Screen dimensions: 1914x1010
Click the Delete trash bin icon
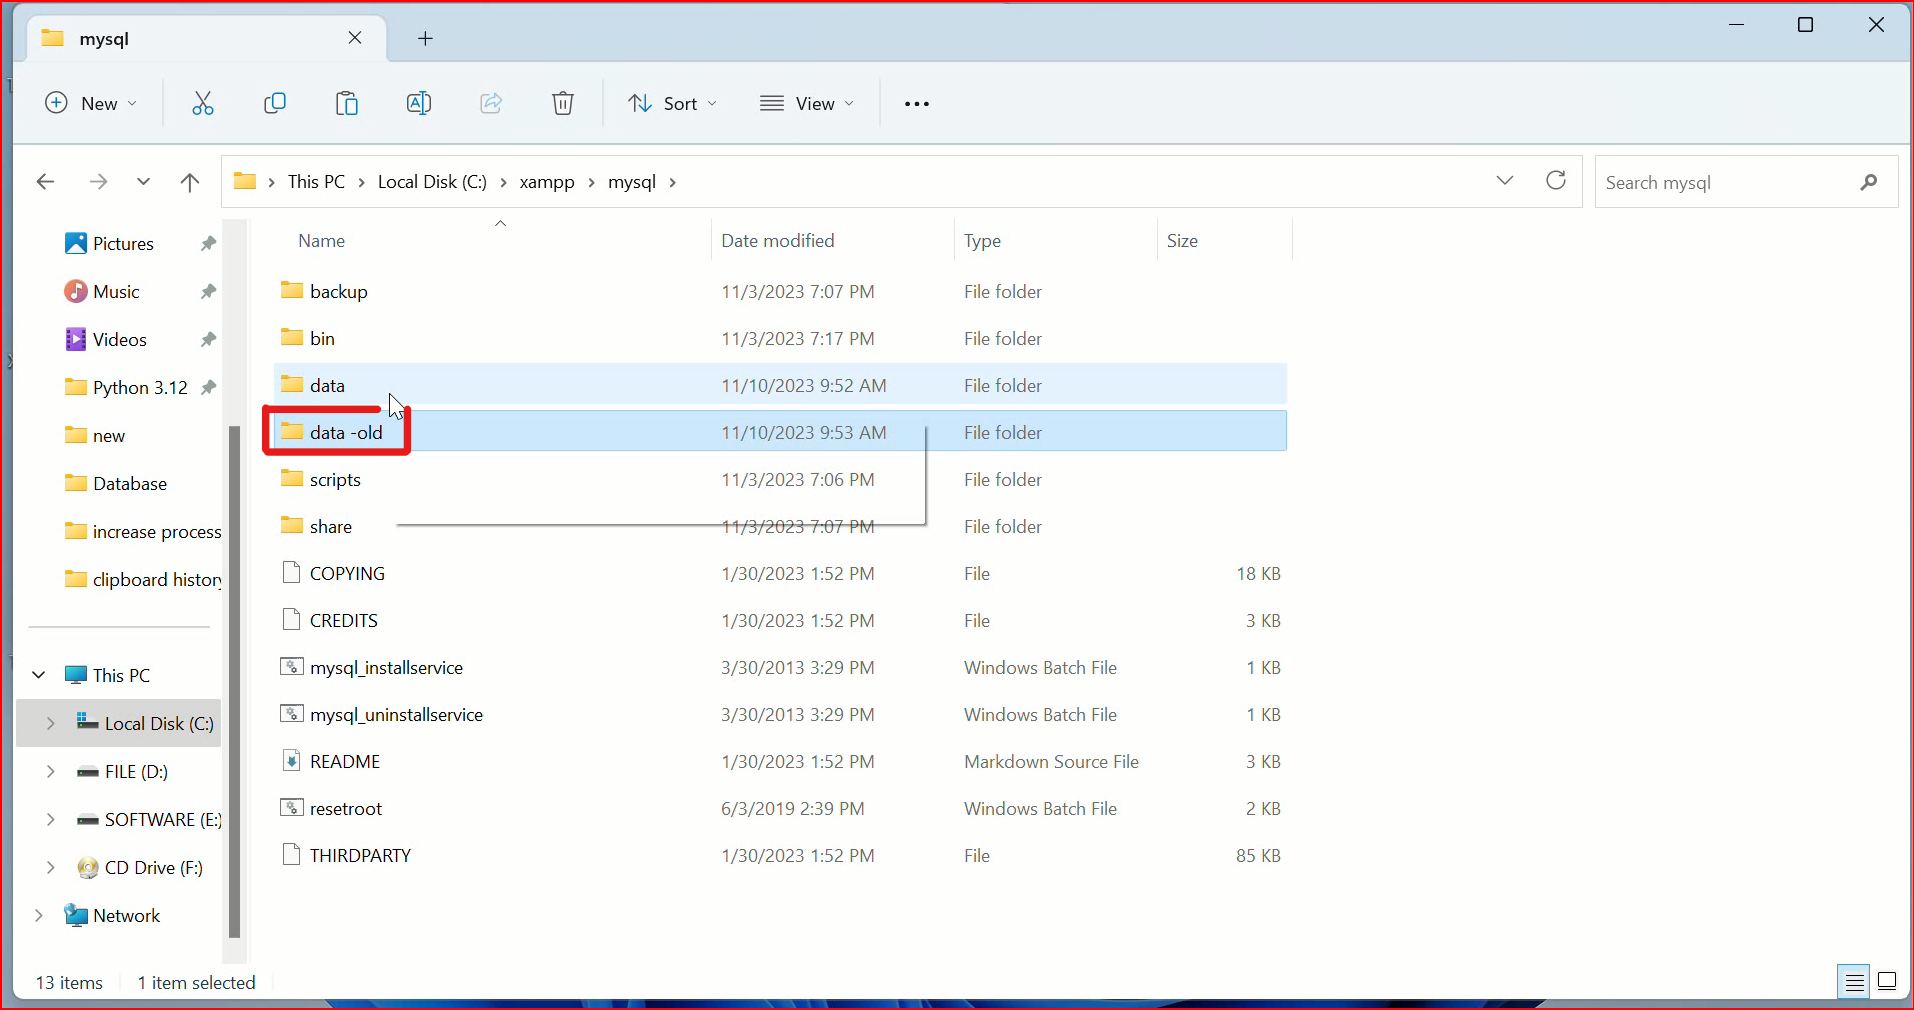pos(563,103)
